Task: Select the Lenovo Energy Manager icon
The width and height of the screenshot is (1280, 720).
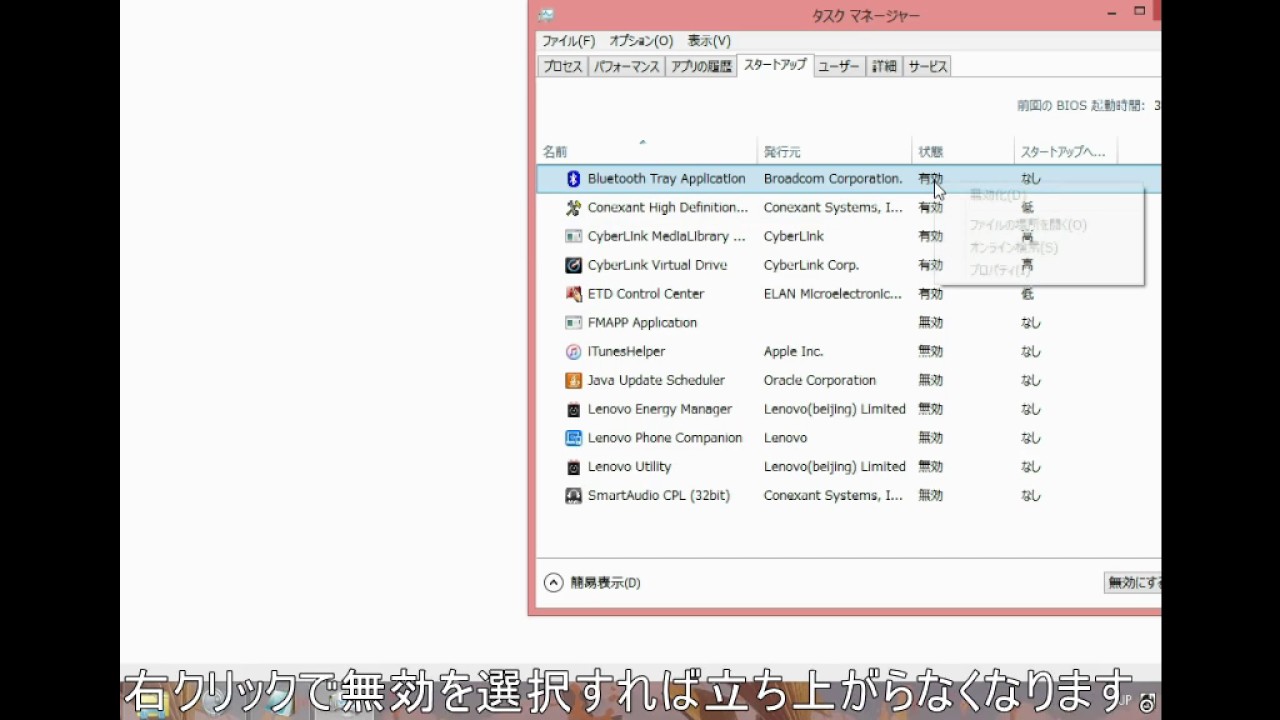Action: point(573,409)
